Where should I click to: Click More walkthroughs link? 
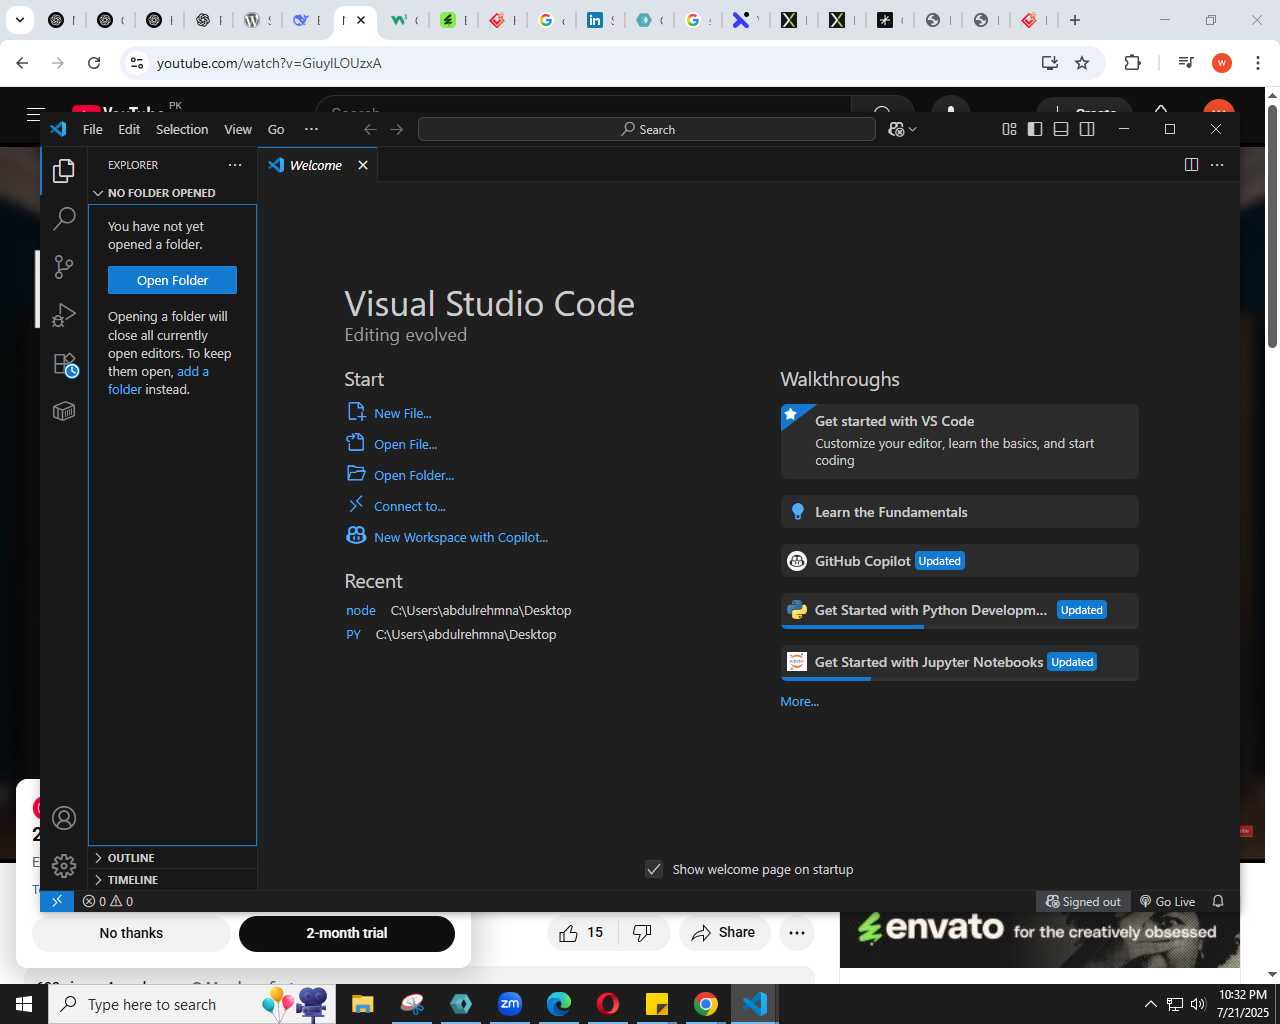coord(799,701)
